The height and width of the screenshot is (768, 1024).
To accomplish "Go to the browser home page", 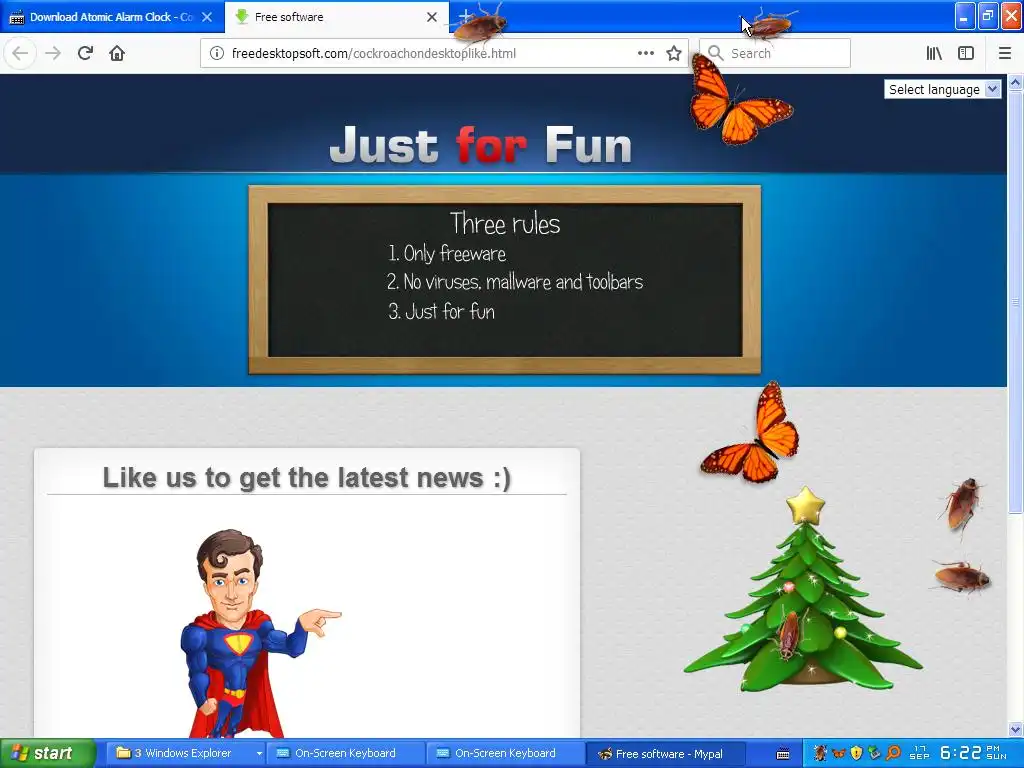I will coord(117,53).
